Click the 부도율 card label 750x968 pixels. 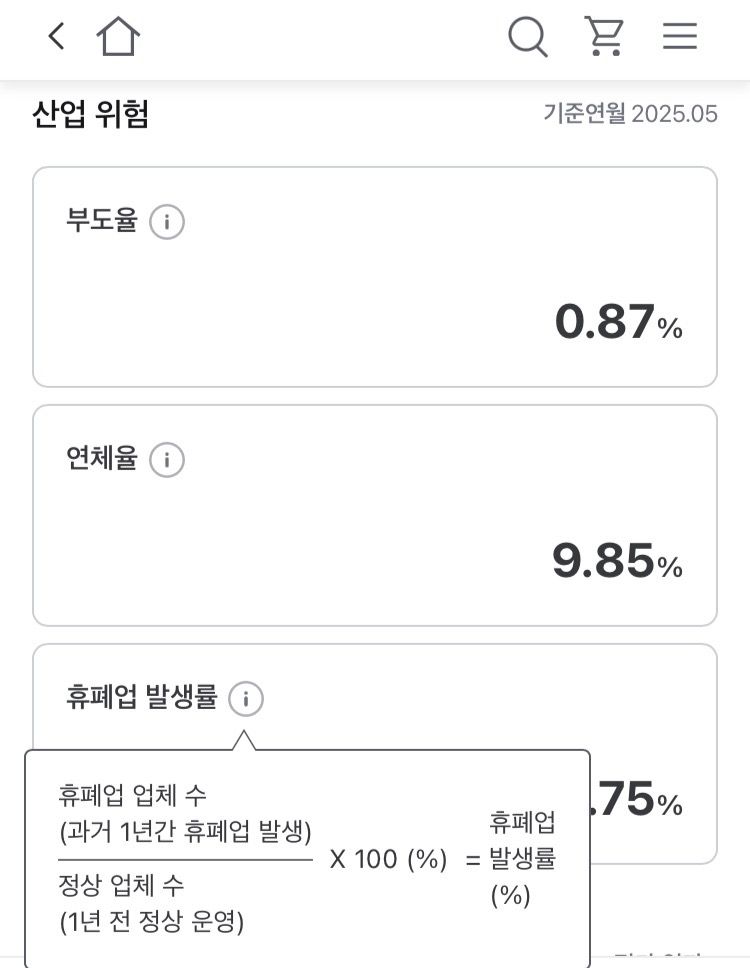pos(101,221)
